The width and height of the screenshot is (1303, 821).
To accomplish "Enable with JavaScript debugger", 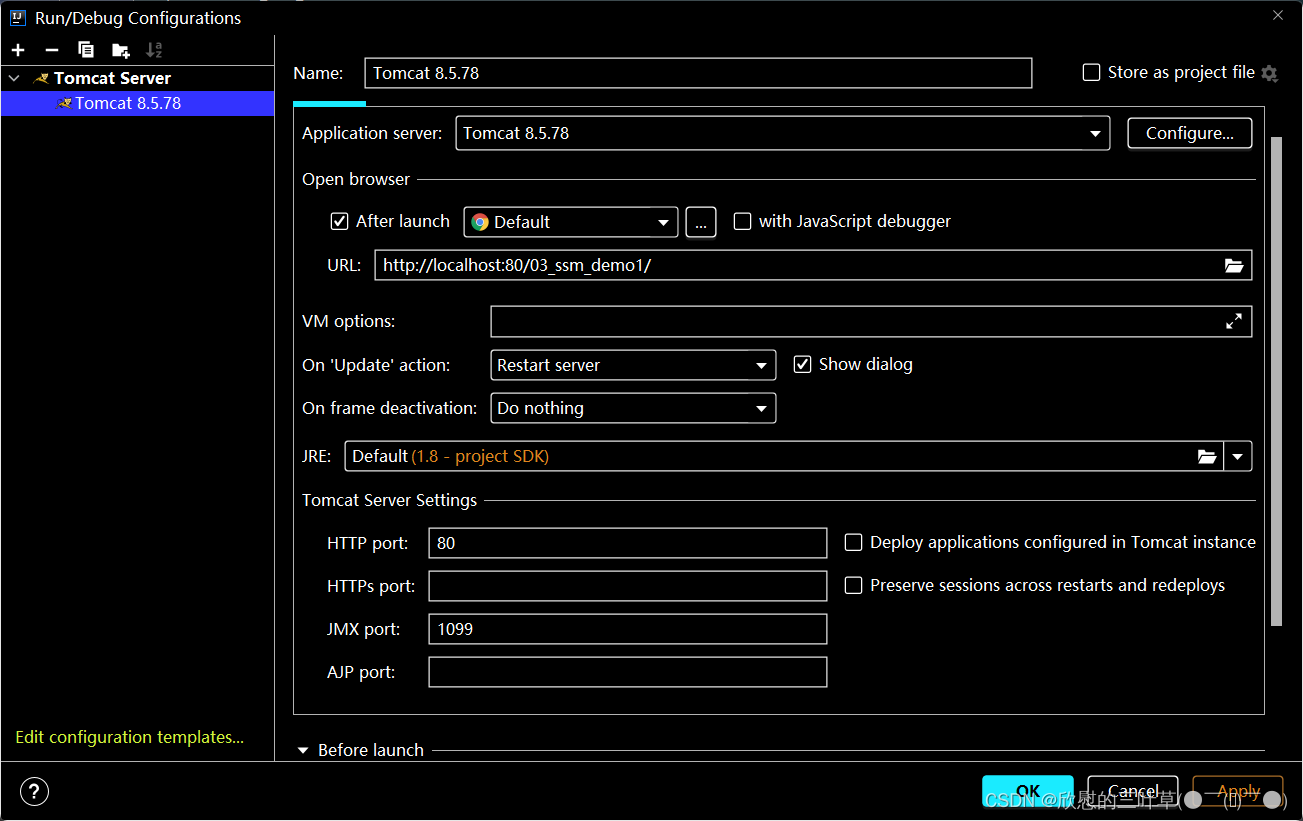I will click(x=742, y=221).
